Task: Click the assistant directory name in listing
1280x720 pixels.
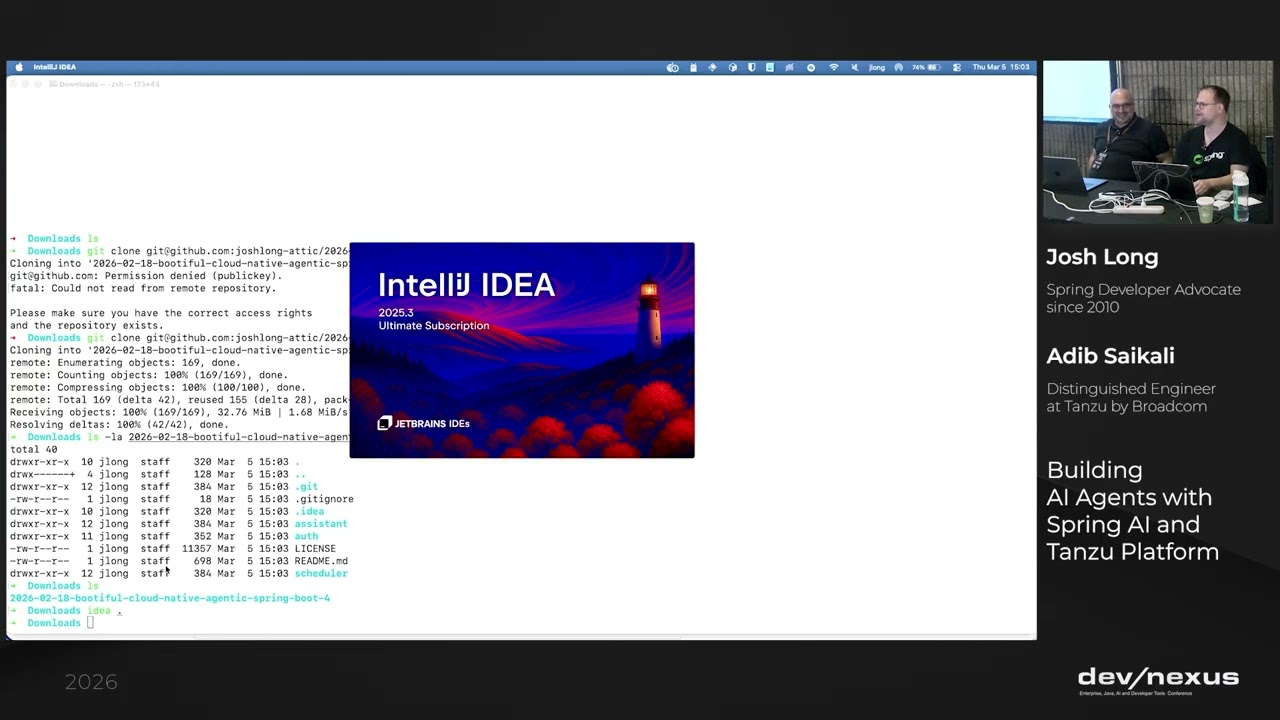Action: coord(321,524)
